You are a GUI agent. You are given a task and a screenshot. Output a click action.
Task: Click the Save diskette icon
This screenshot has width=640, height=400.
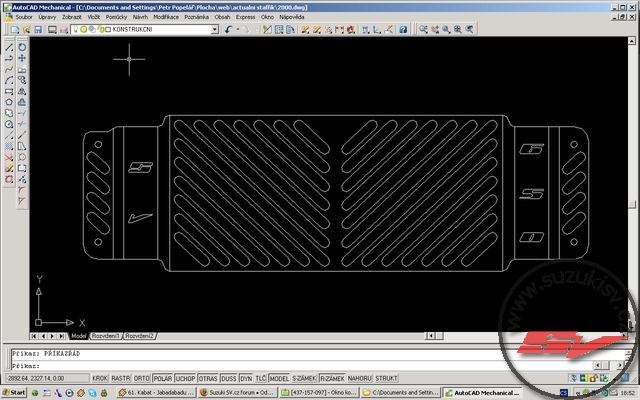(x=38, y=29)
